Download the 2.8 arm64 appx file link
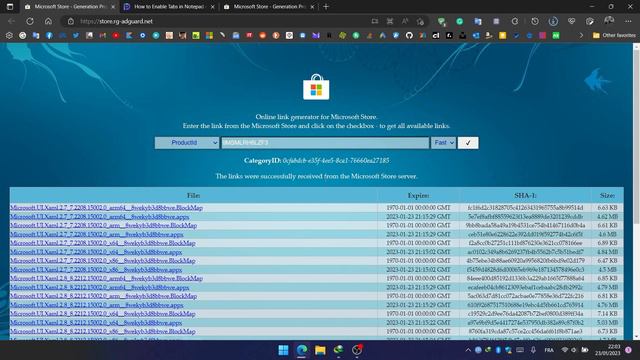The height and width of the screenshot is (360, 640). pyautogui.click(x=100, y=287)
